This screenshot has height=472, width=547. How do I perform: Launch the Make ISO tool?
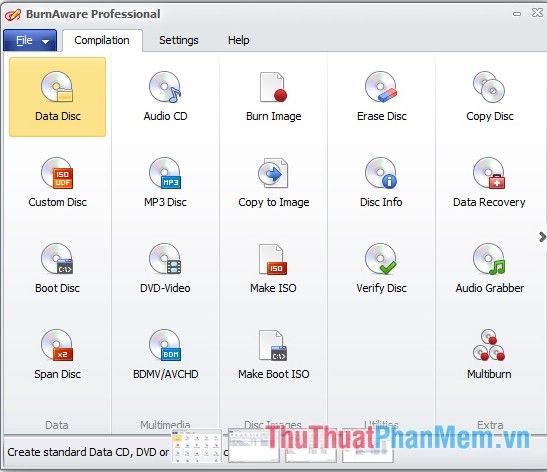coord(274,269)
